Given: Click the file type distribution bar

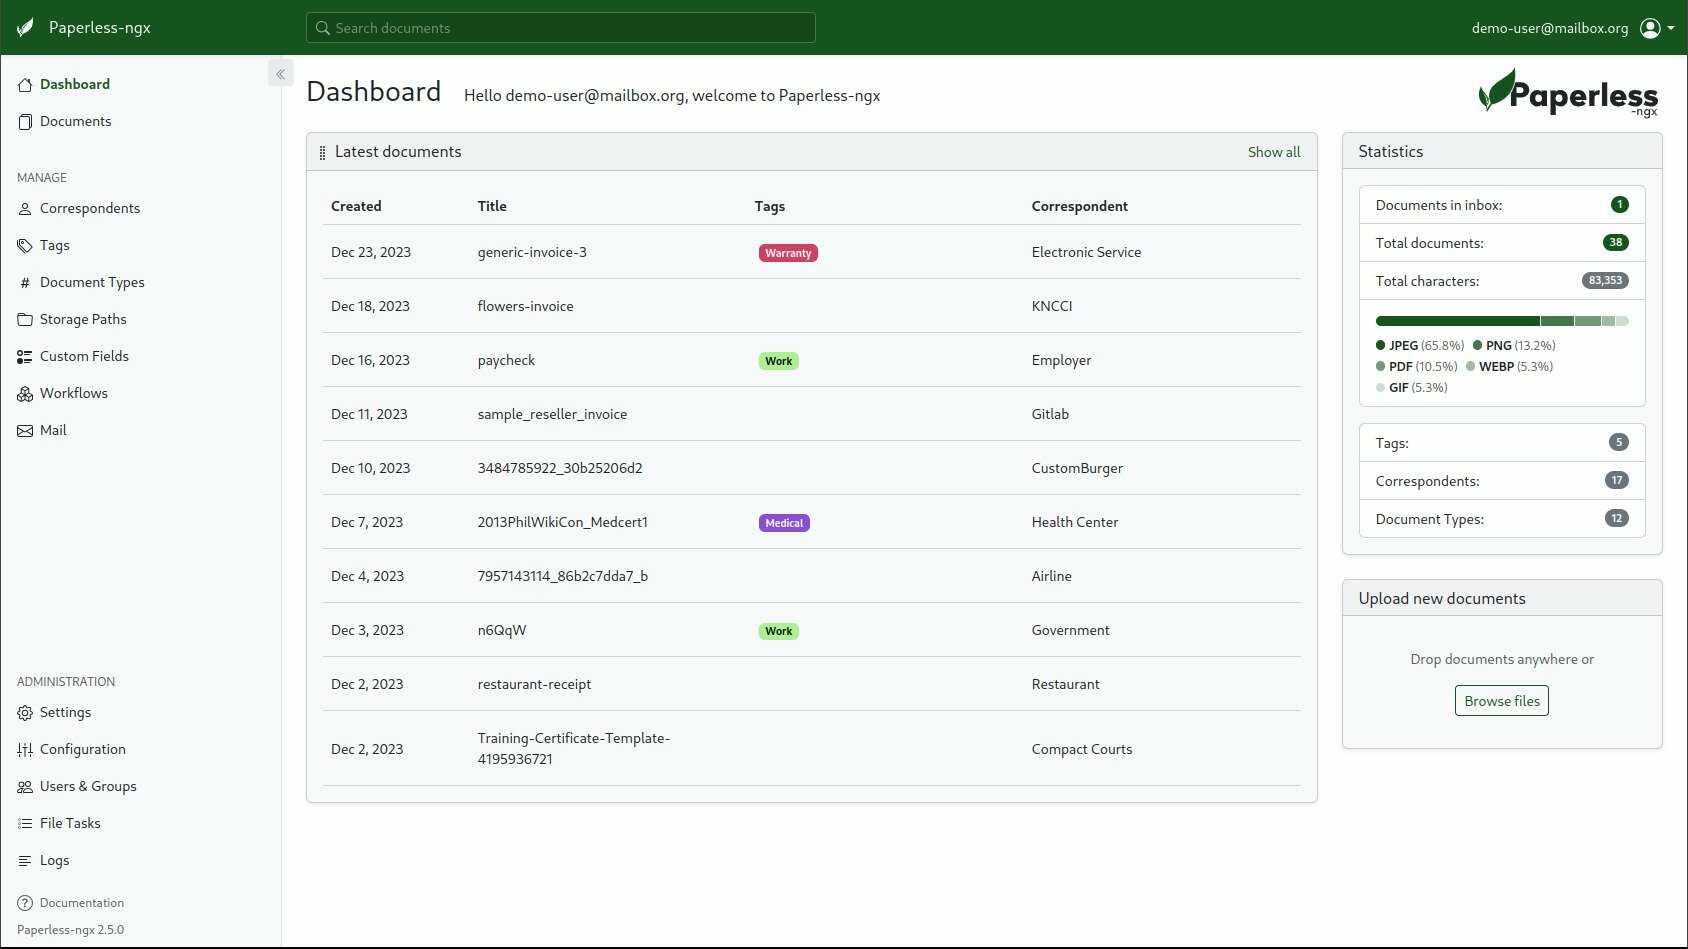Looking at the screenshot, I should (1501, 321).
